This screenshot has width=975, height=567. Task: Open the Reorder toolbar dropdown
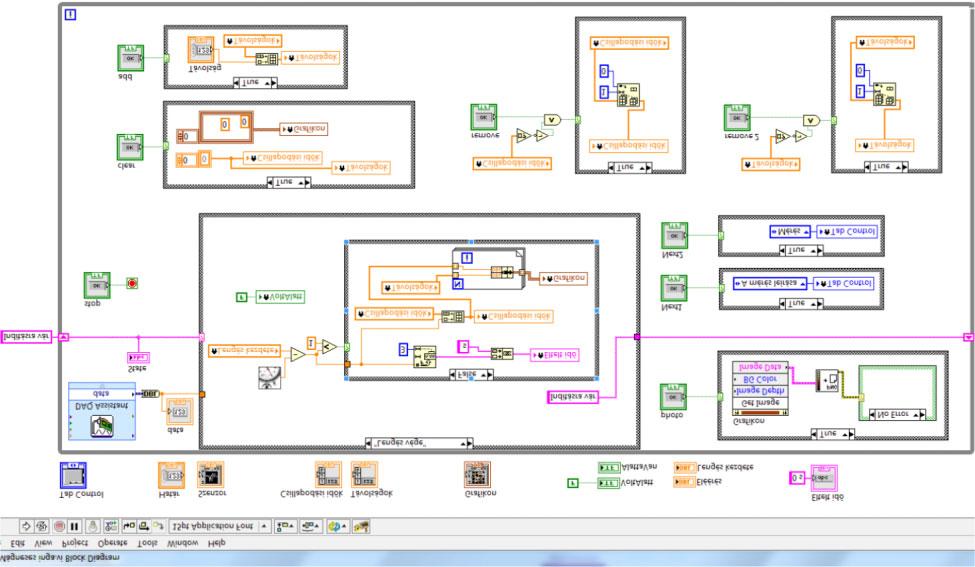coord(337,527)
